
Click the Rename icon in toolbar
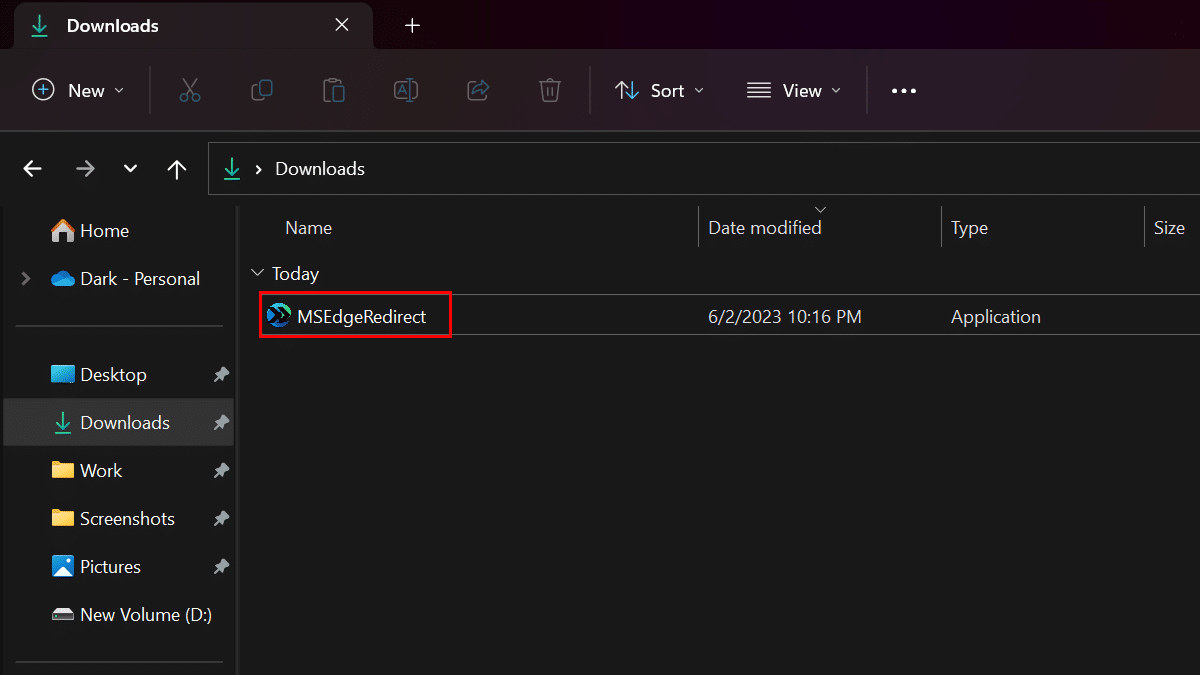(406, 91)
